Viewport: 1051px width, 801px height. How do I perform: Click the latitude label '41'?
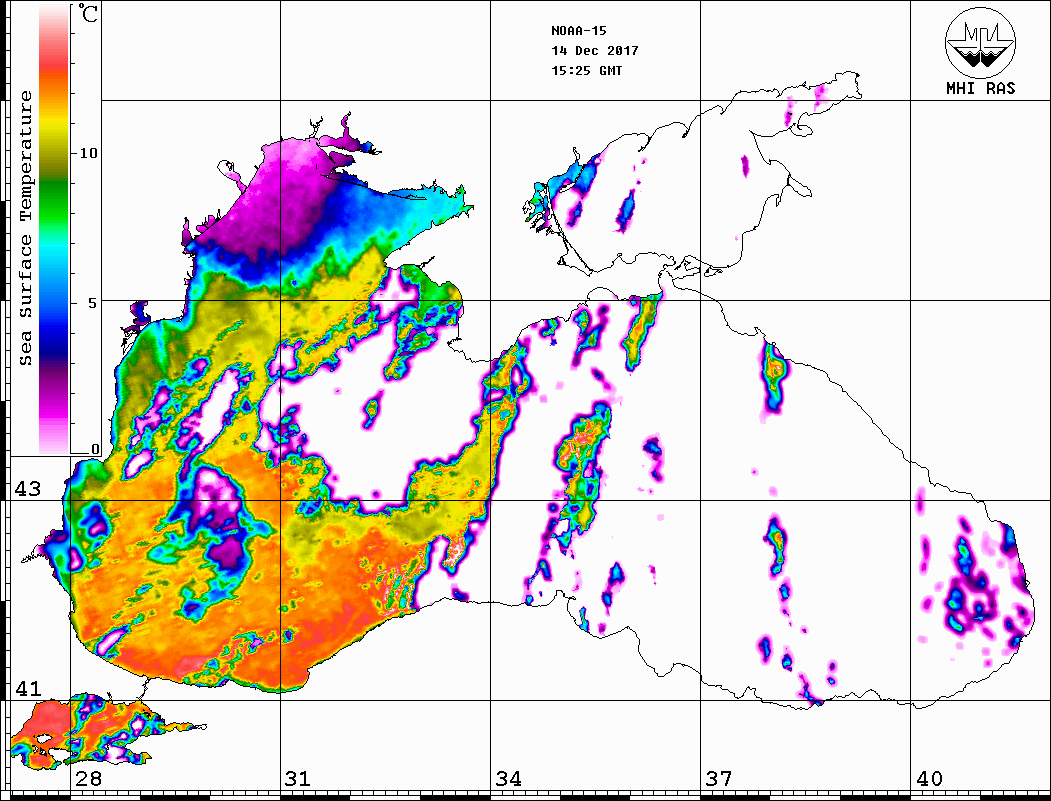pos(28,688)
